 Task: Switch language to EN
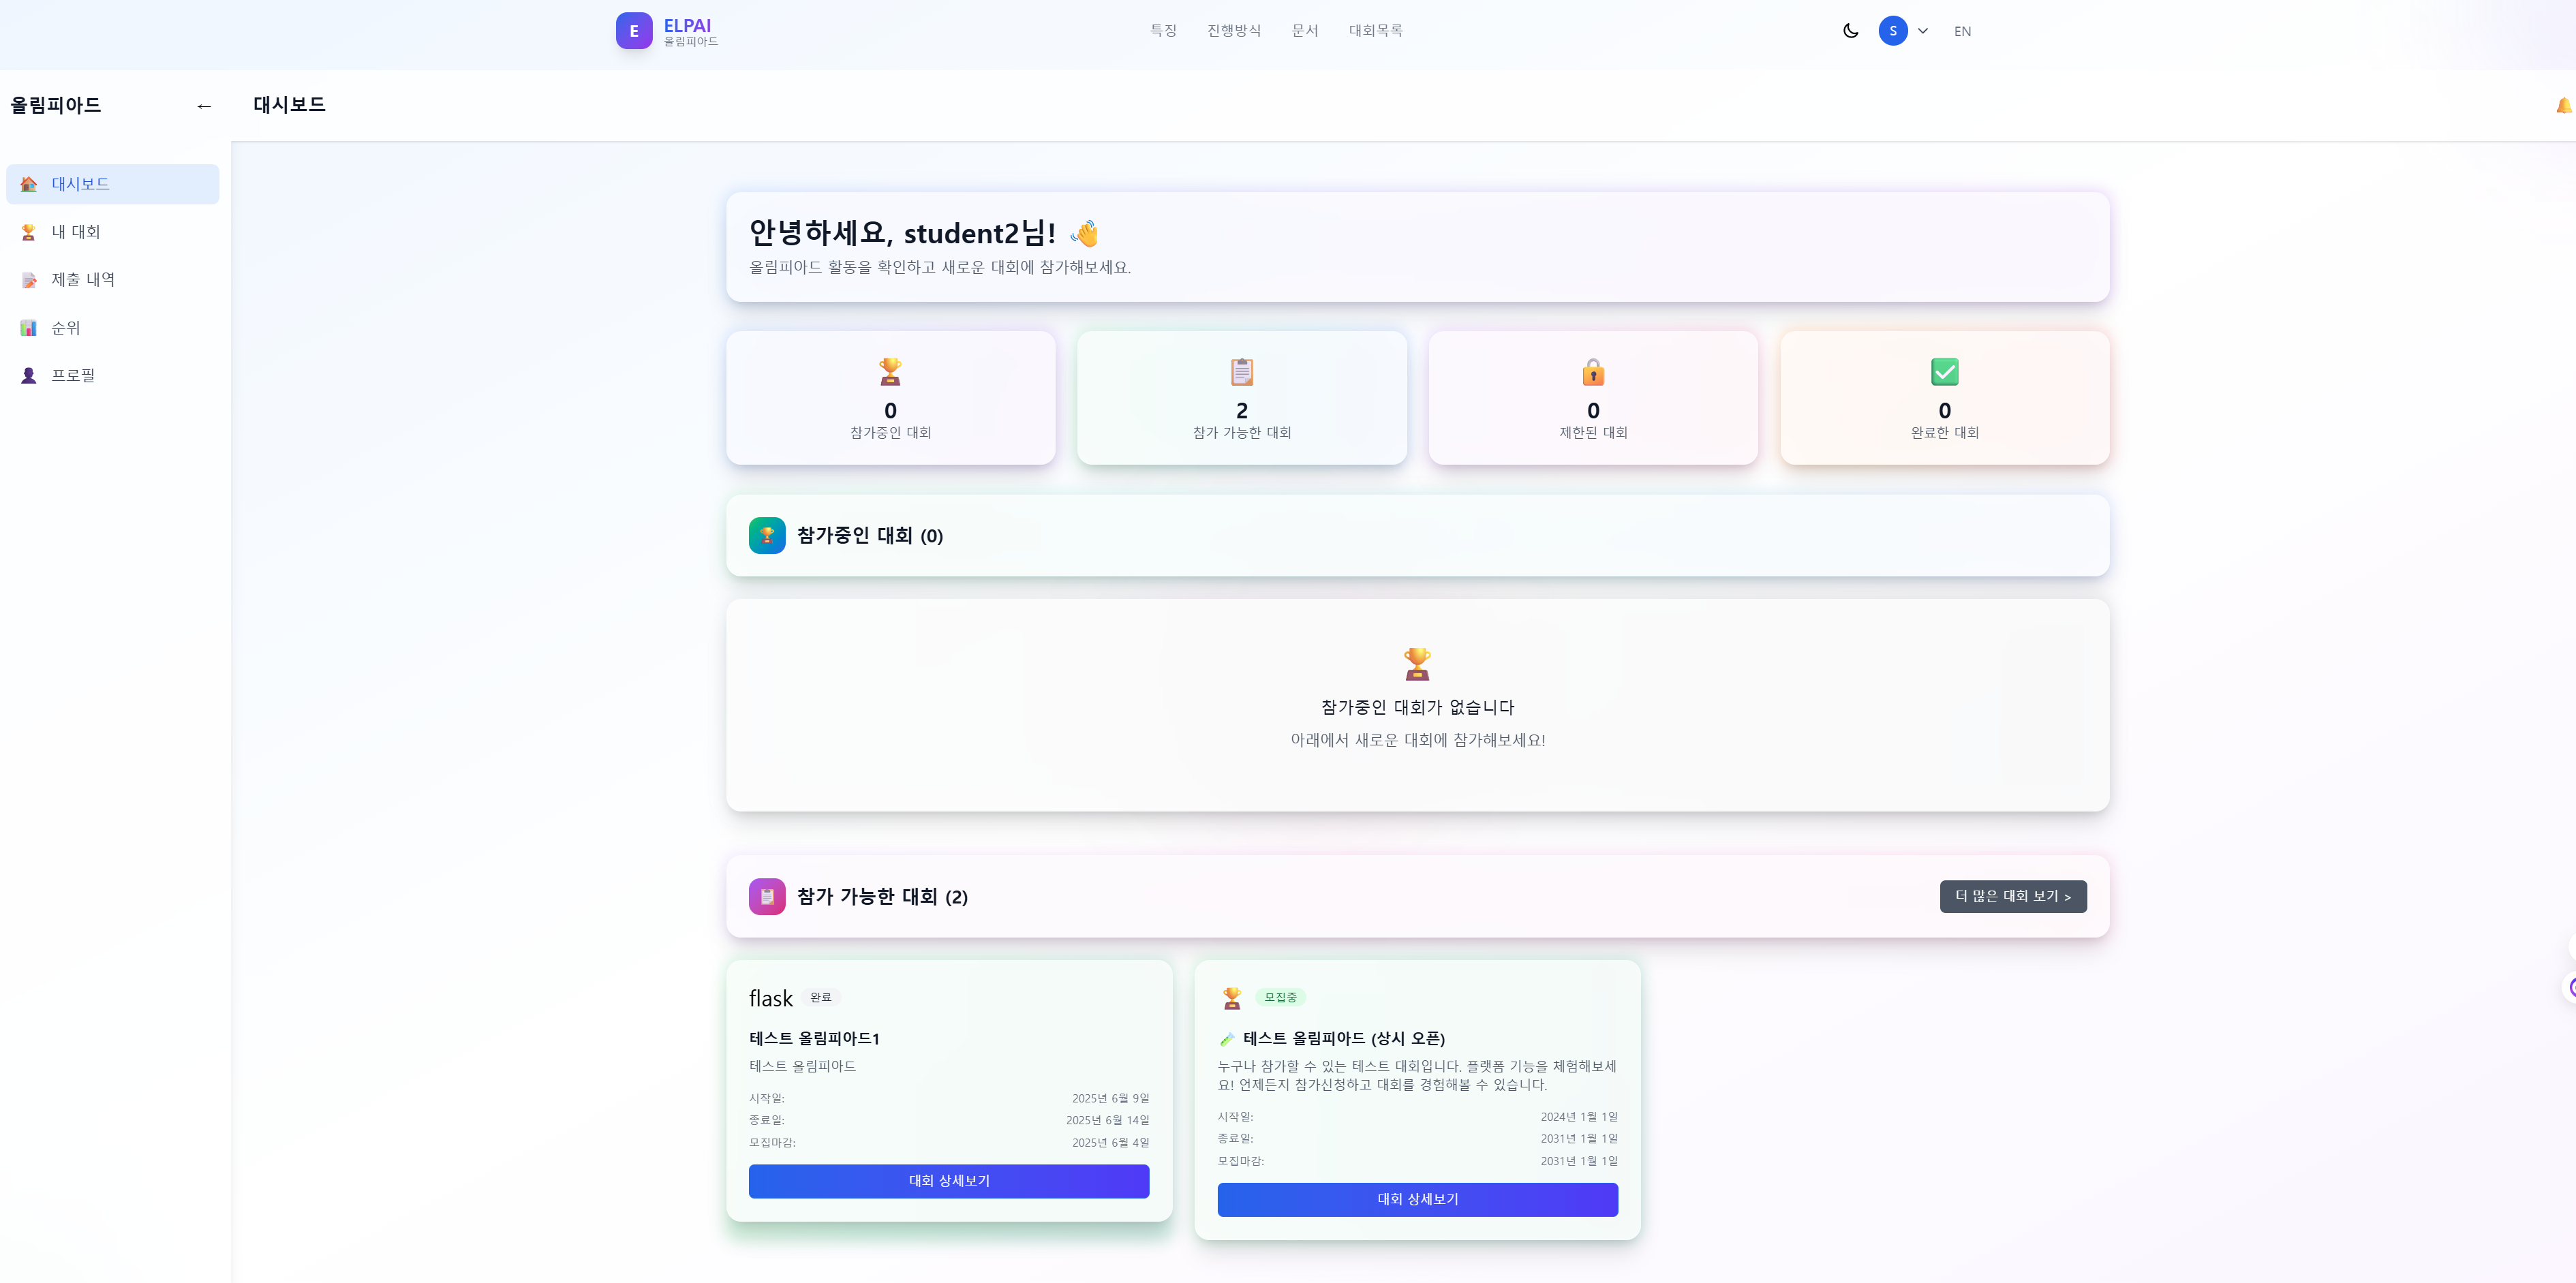coord(1962,31)
